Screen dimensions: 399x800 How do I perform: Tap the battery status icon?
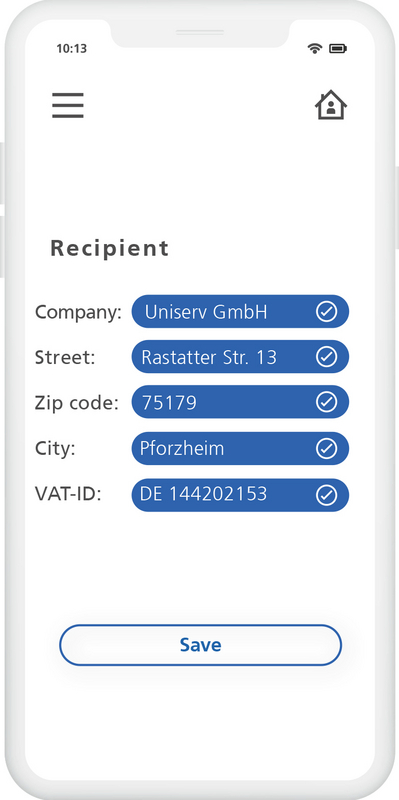(x=338, y=48)
